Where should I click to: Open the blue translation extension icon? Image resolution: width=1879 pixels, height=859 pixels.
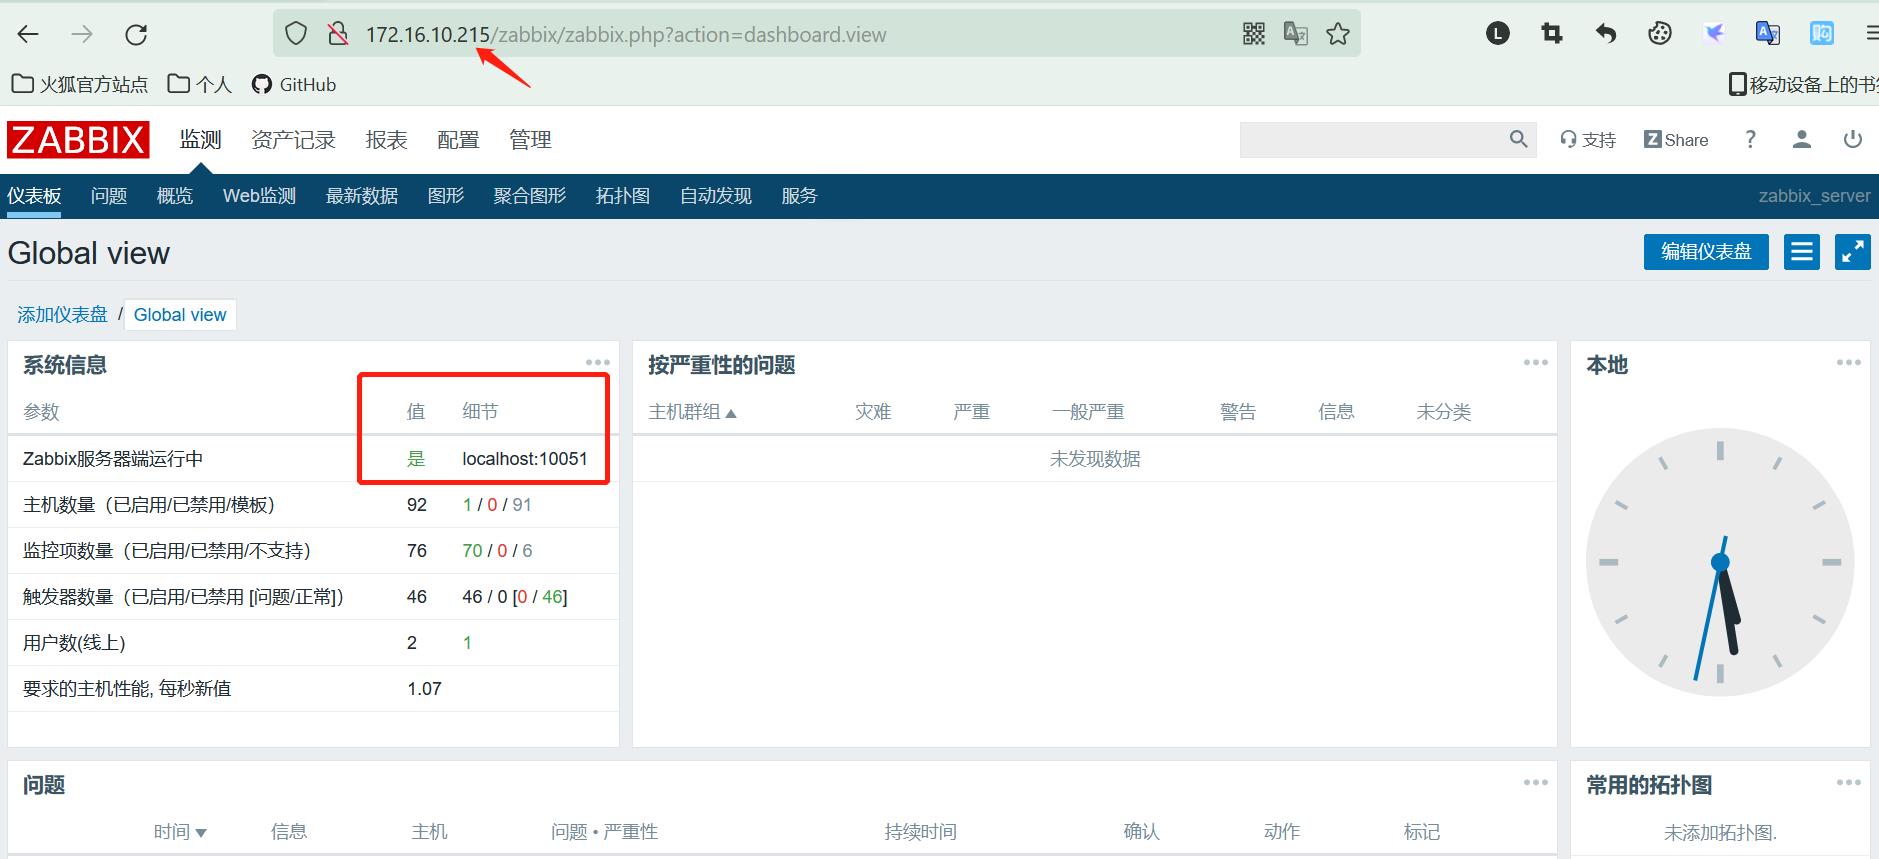point(1768,34)
